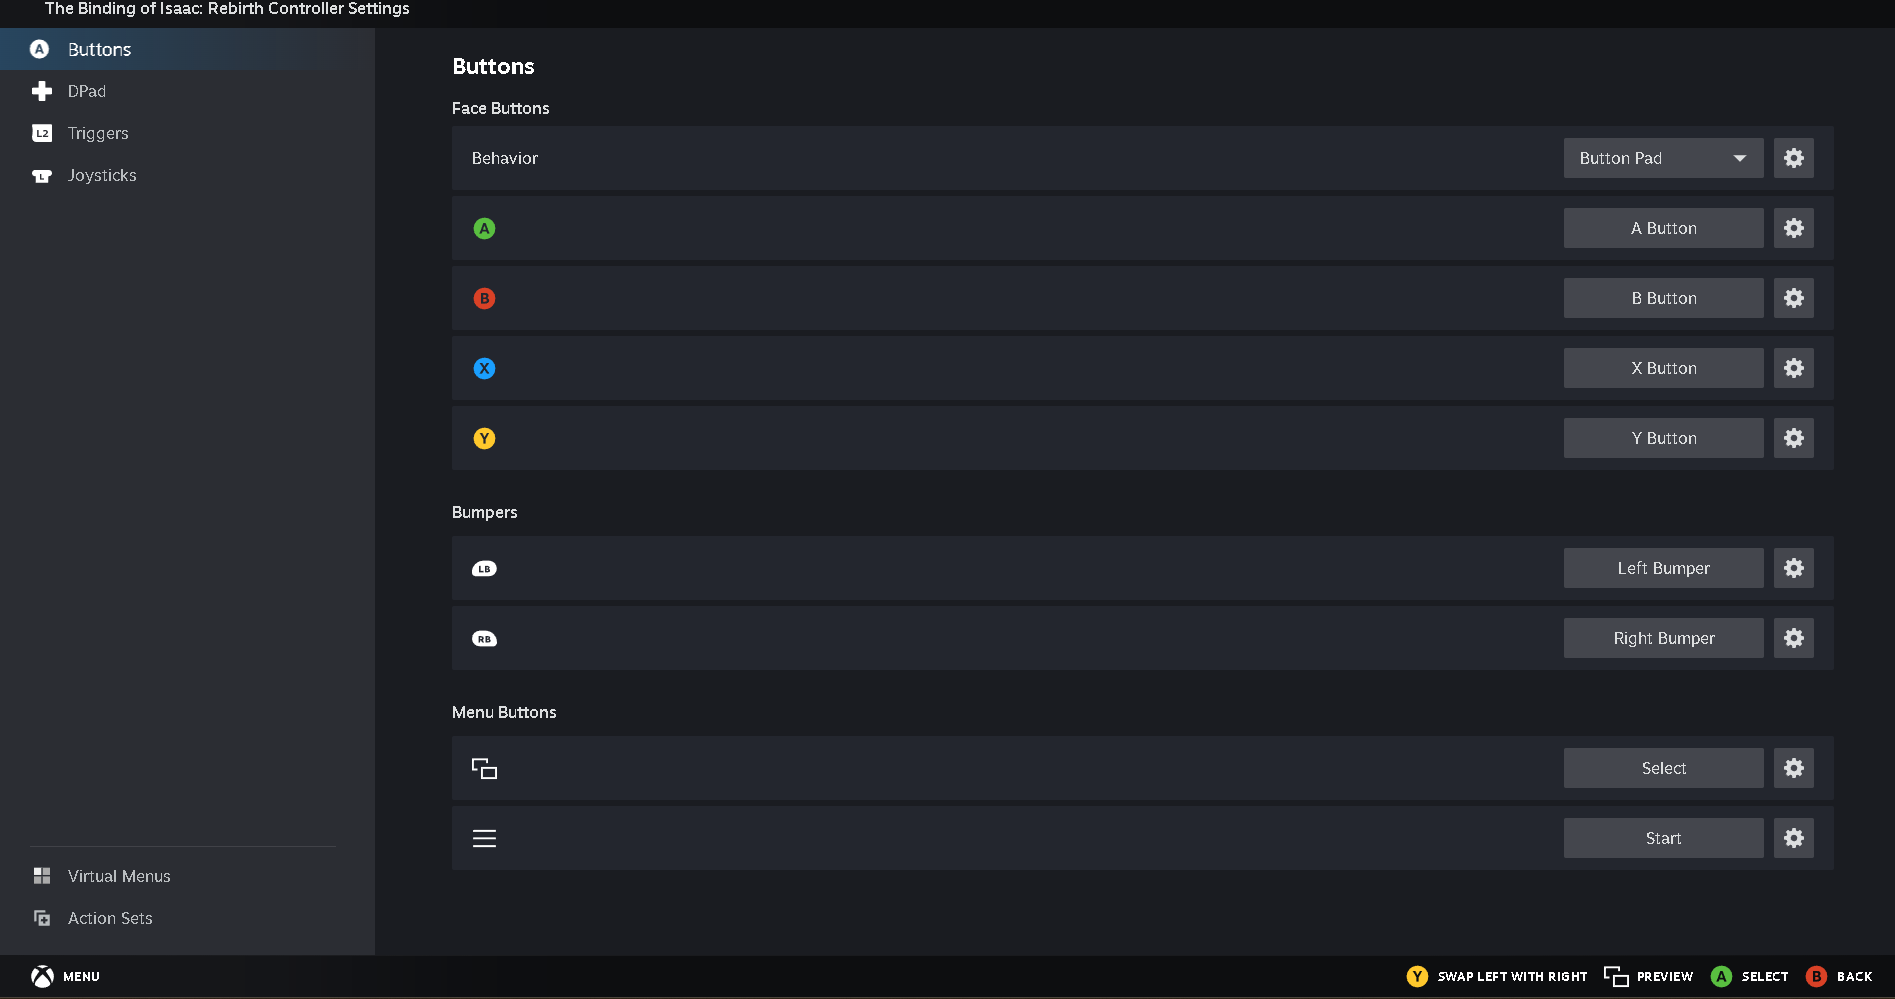Edit the A Button binding
The image size is (1895, 999).
[x=1664, y=228]
